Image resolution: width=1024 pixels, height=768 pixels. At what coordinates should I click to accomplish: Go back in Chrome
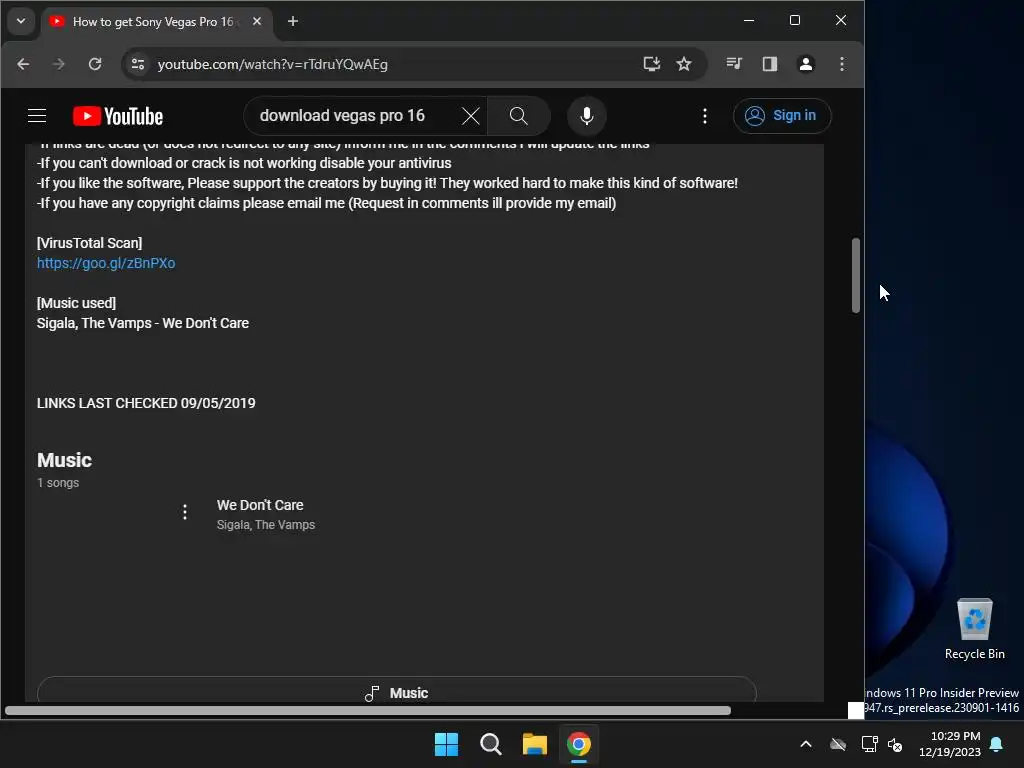(24, 64)
